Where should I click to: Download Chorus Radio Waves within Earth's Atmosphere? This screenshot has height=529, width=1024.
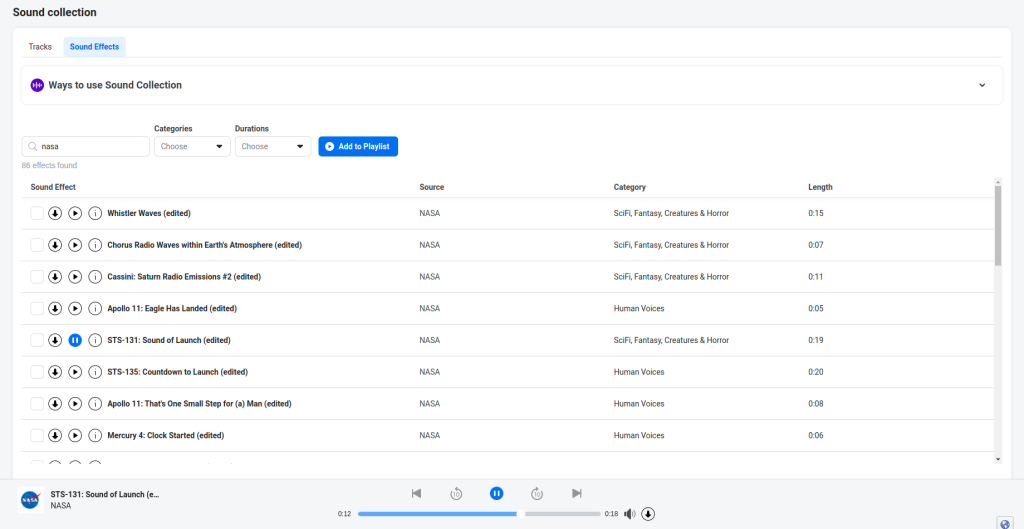tap(56, 245)
